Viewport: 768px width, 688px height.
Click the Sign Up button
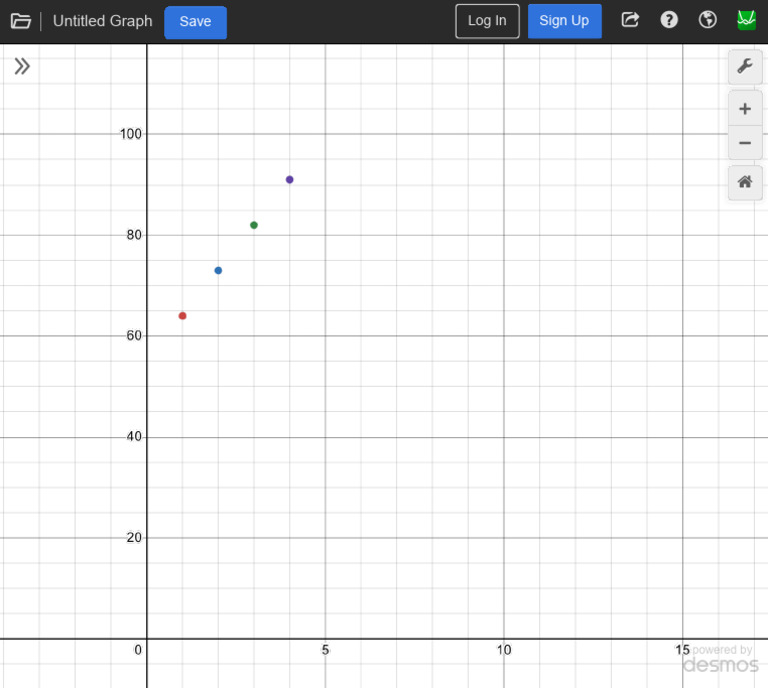click(x=564, y=21)
